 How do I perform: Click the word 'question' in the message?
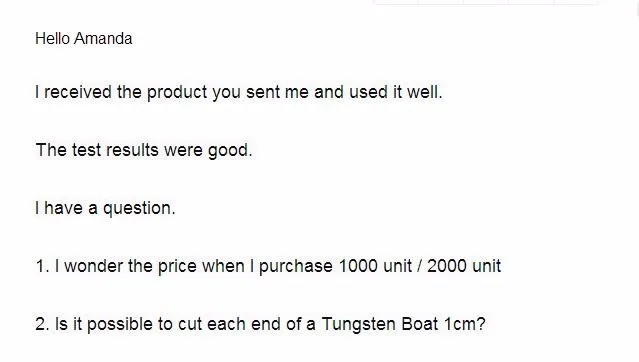point(137,209)
